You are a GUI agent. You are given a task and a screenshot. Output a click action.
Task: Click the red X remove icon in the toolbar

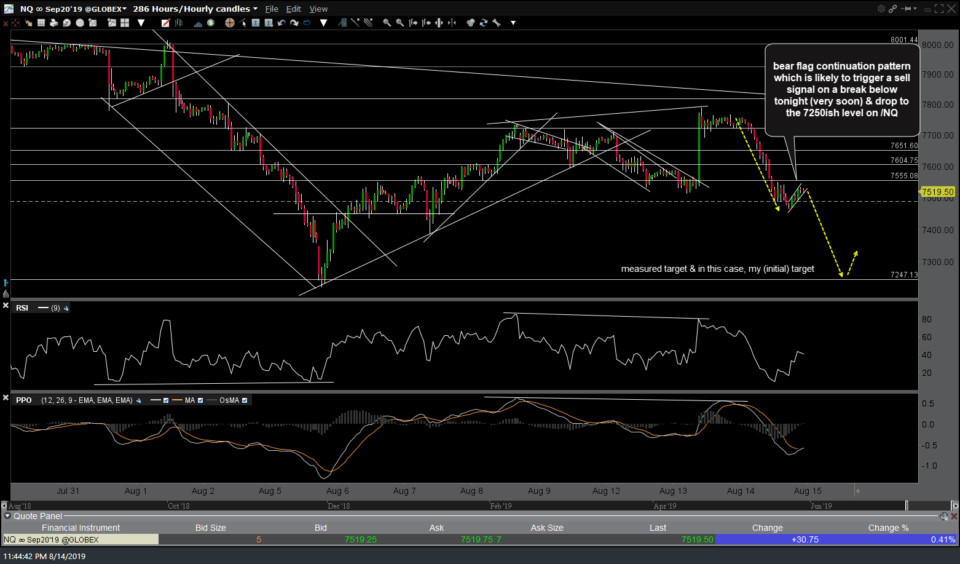[x=5, y=23]
